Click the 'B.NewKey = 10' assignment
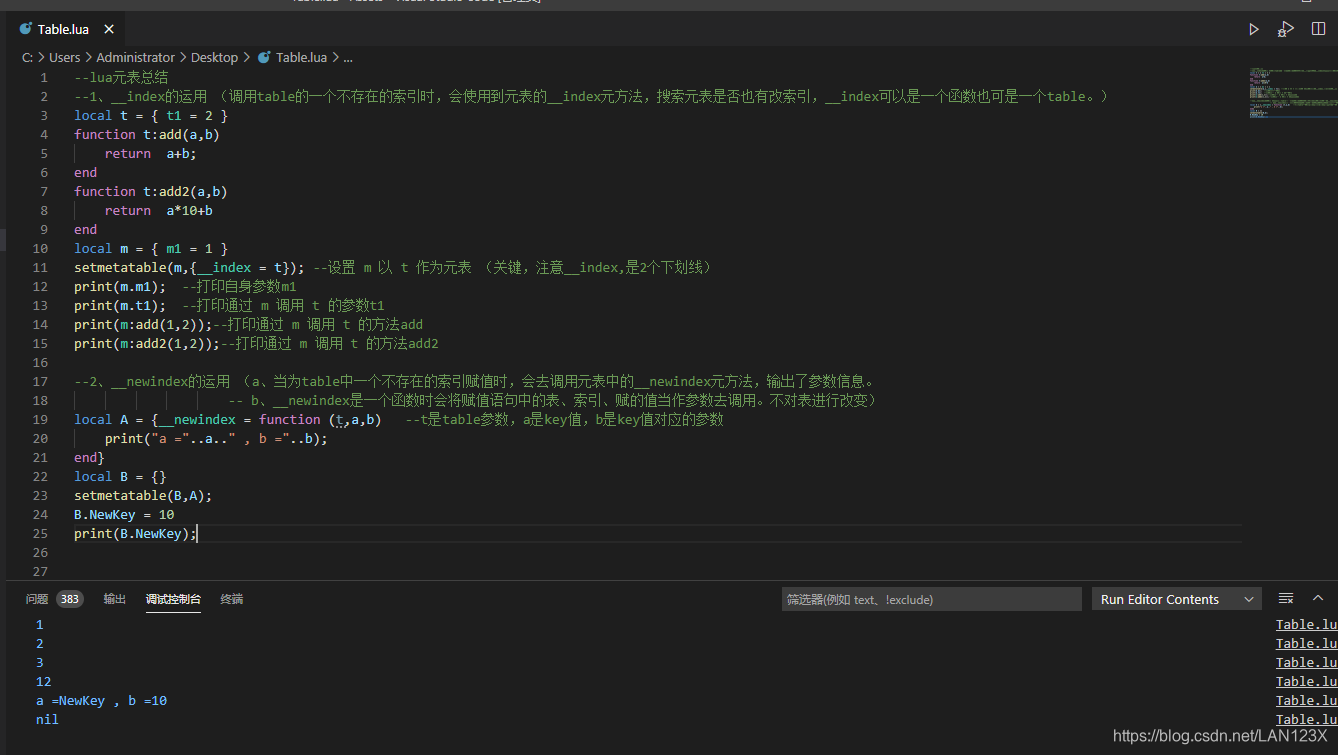1338x755 pixels. (124, 514)
